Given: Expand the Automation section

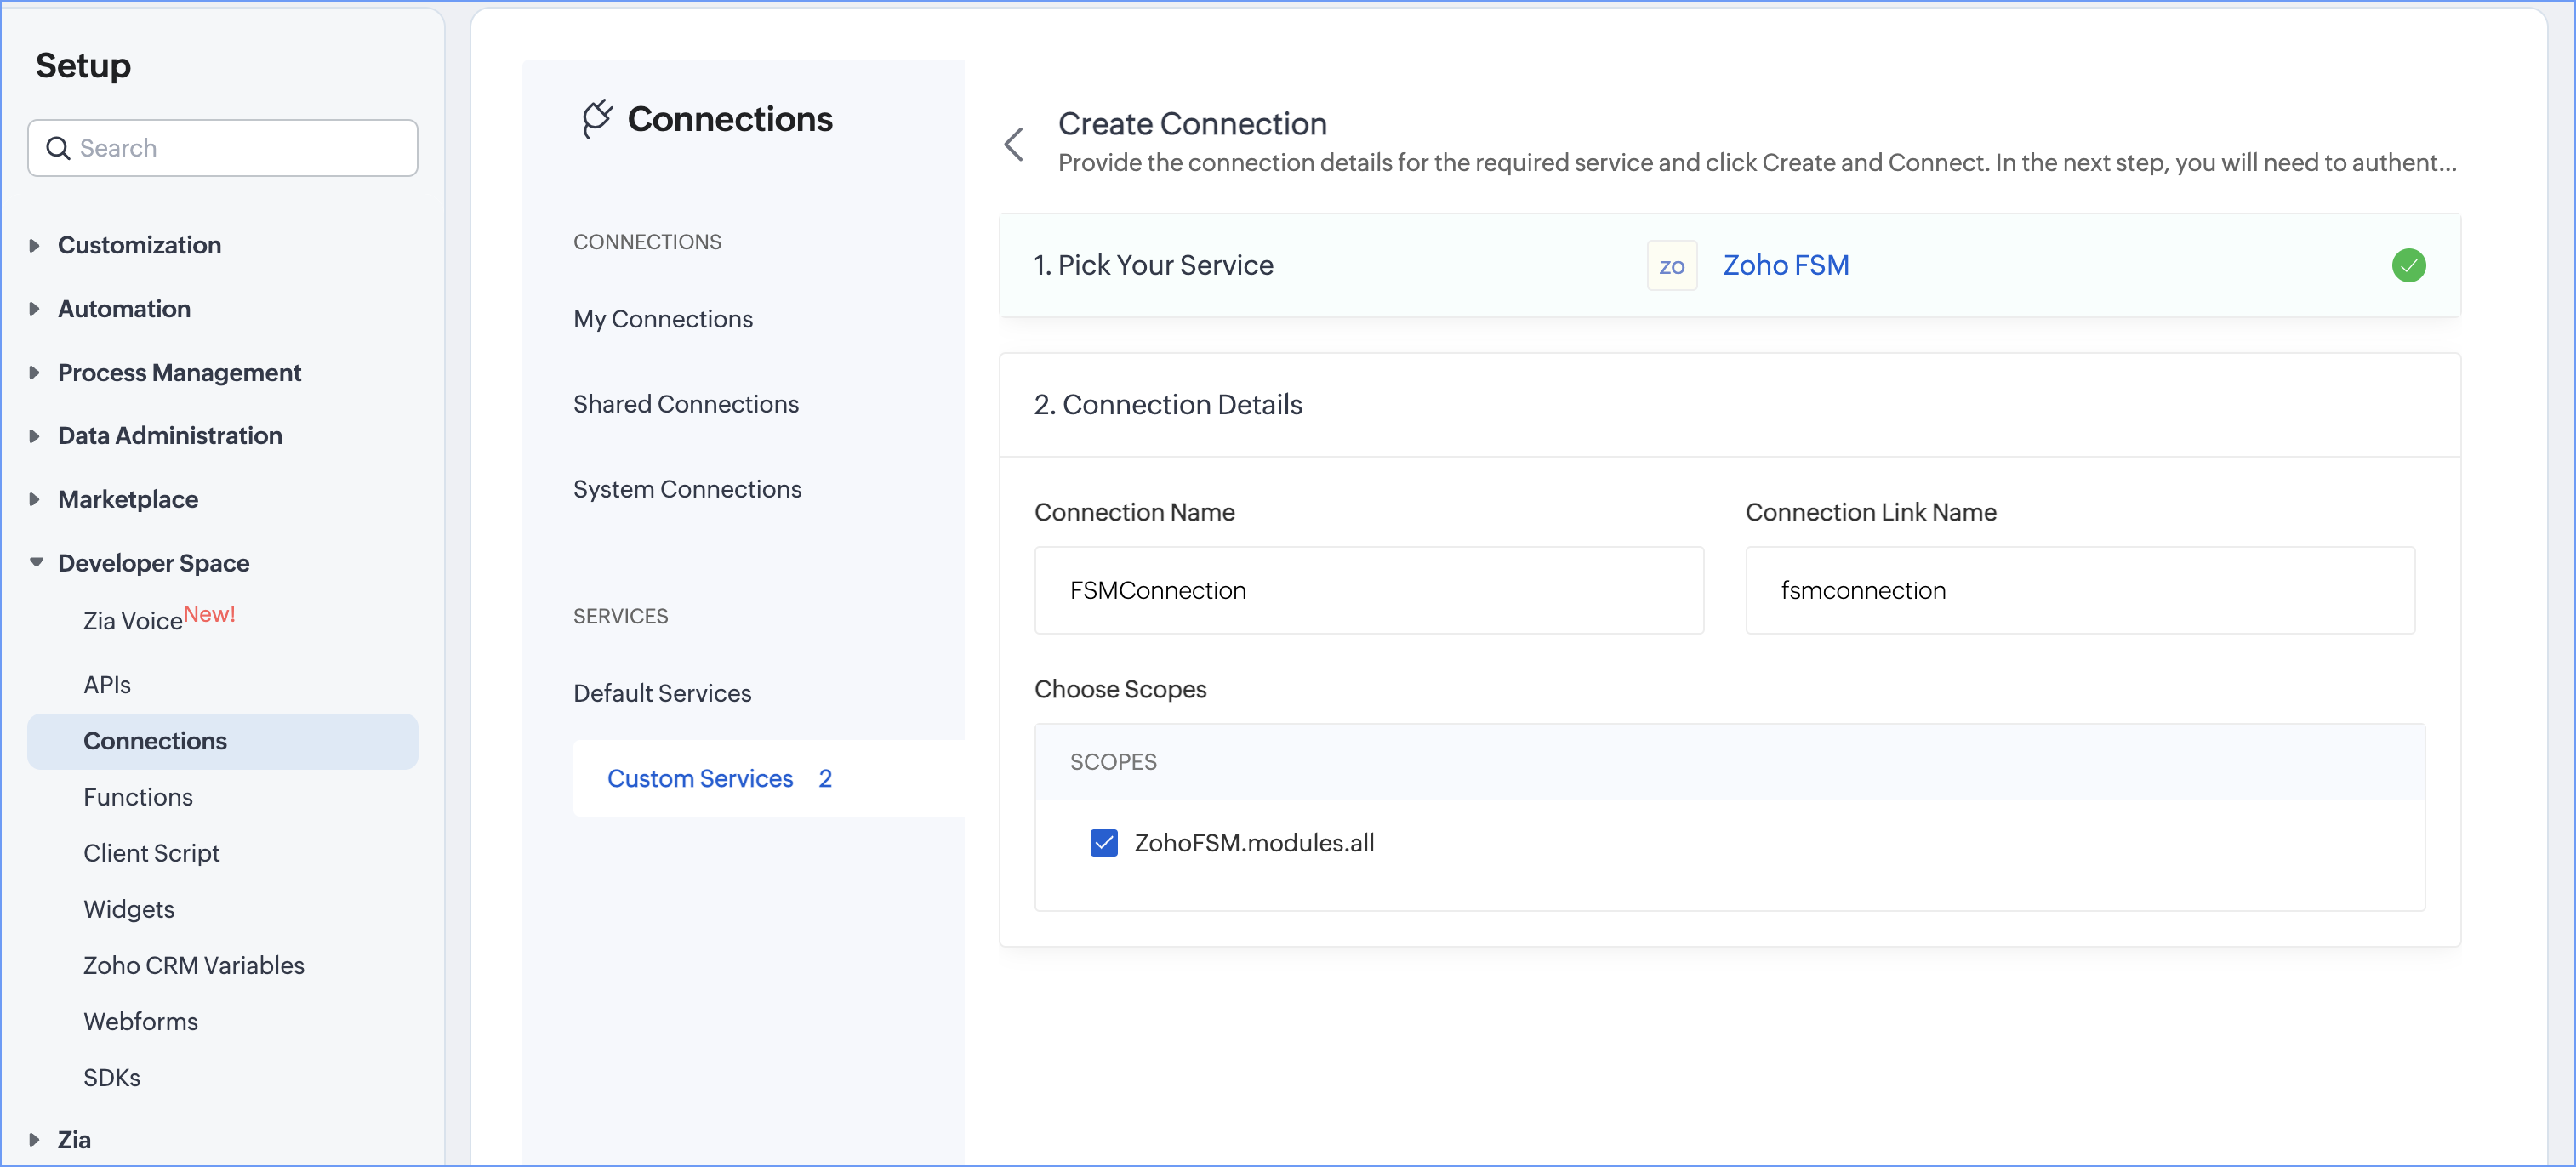Looking at the screenshot, I should tap(35, 309).
